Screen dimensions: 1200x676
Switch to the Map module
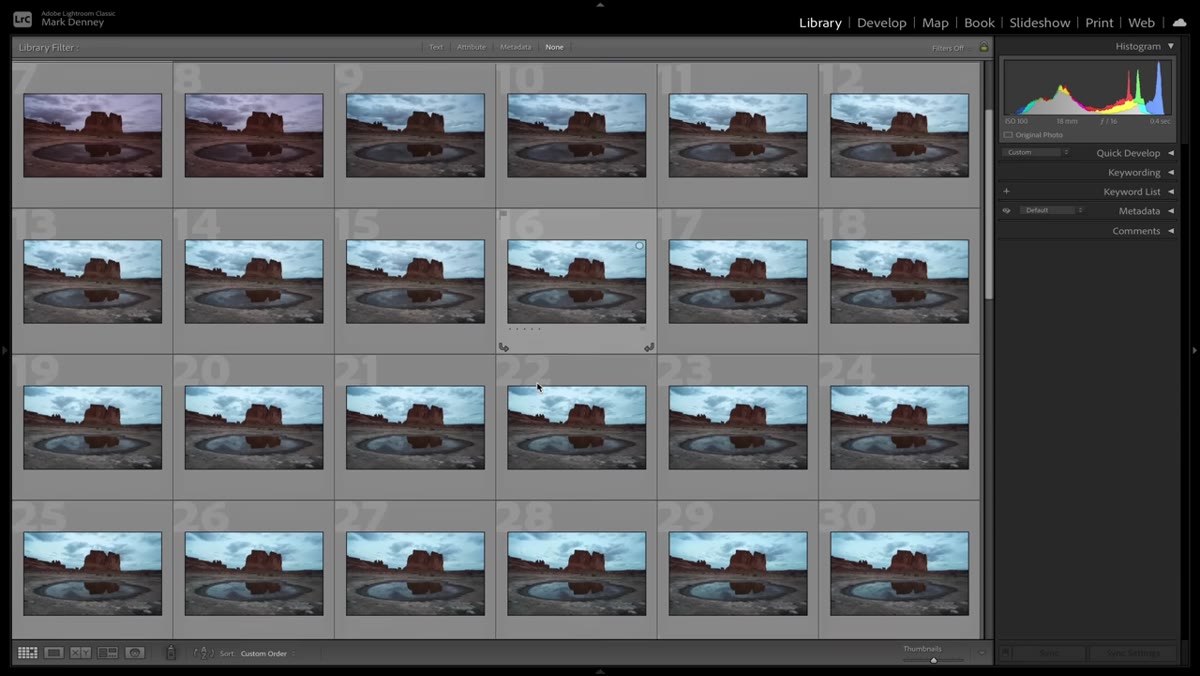[x=935, y=22]
